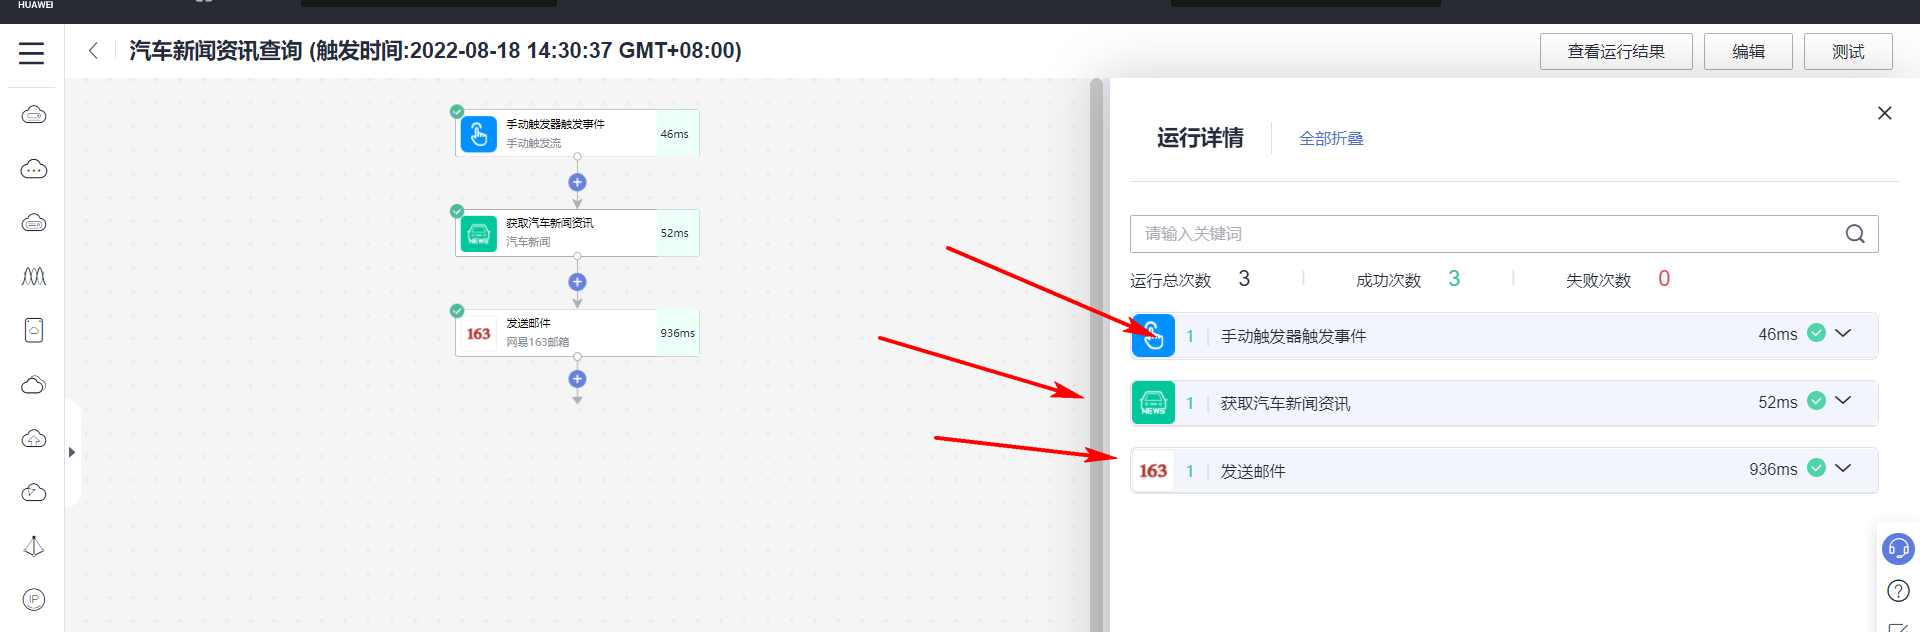Click the 获取汽车新闻资讯 label in run details

[1285, 404]
